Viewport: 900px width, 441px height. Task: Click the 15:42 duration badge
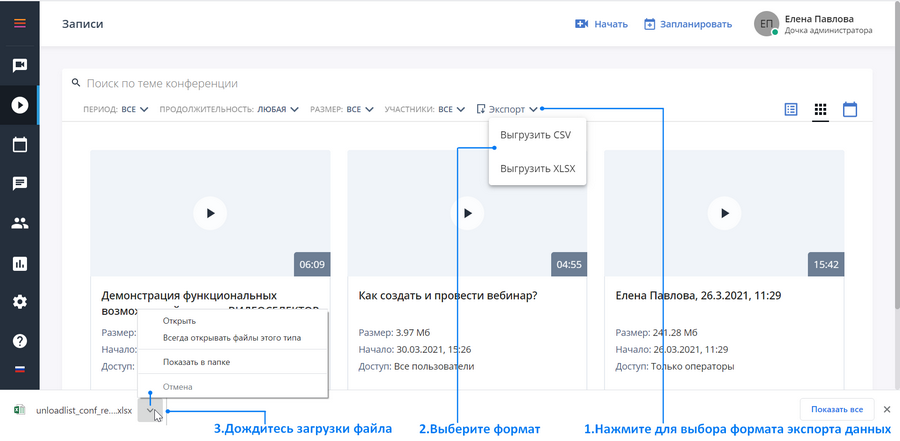tap(826, 265)
